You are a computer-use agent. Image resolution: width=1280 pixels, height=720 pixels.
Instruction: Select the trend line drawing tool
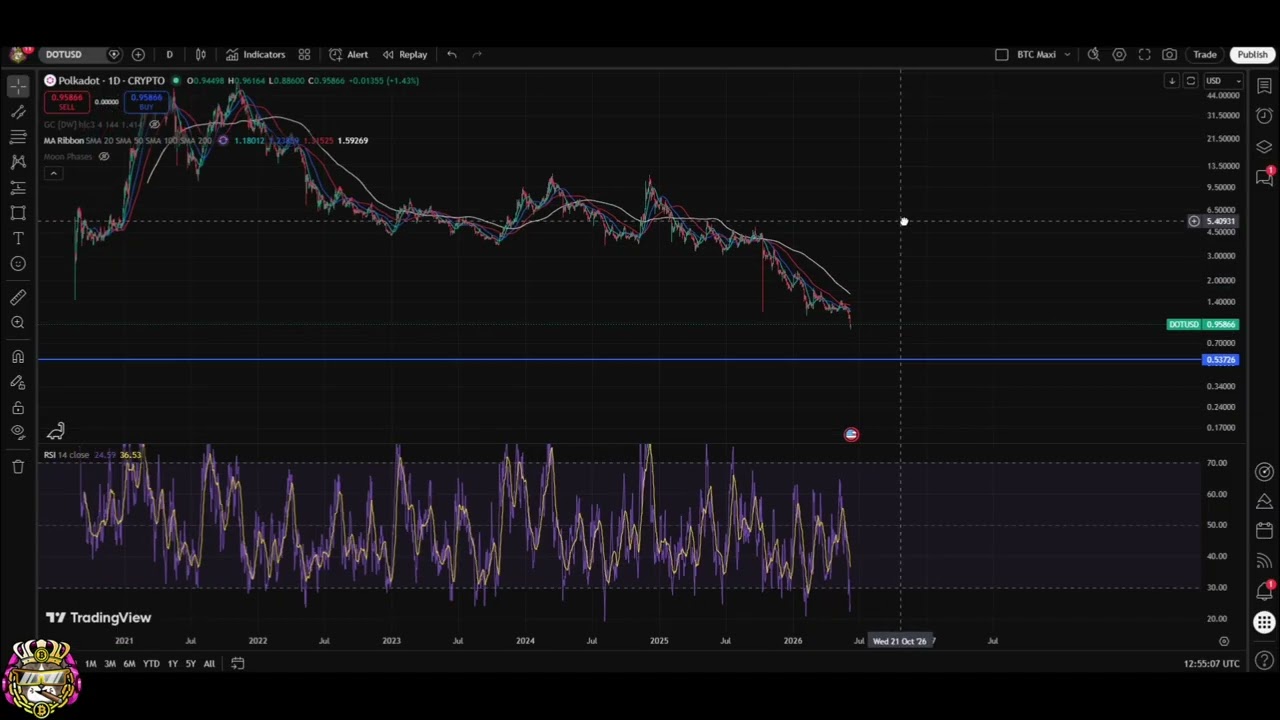(x=18, y=112)
